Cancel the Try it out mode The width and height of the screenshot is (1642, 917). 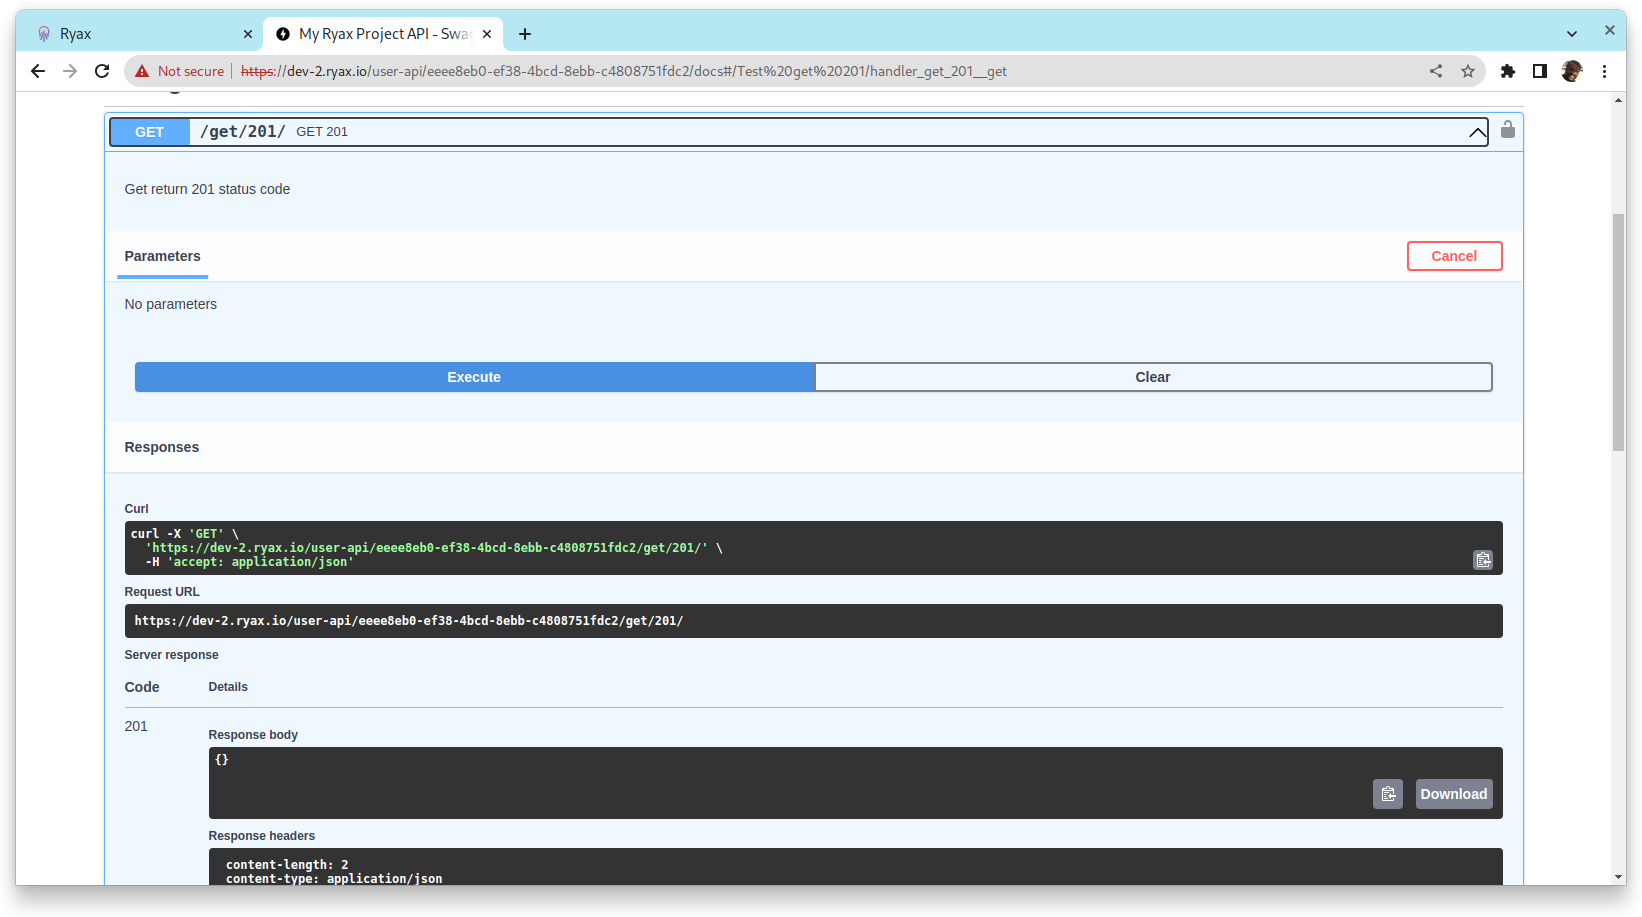pyautogui.click(x=1454, y=256)
